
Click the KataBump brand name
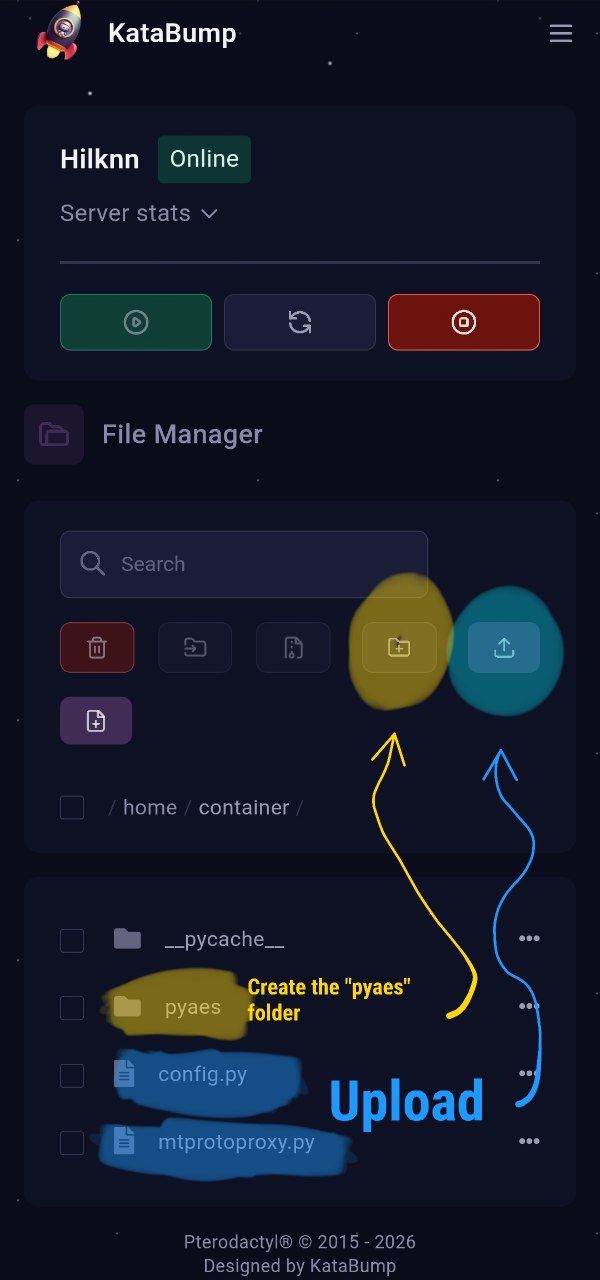[172, 33]
